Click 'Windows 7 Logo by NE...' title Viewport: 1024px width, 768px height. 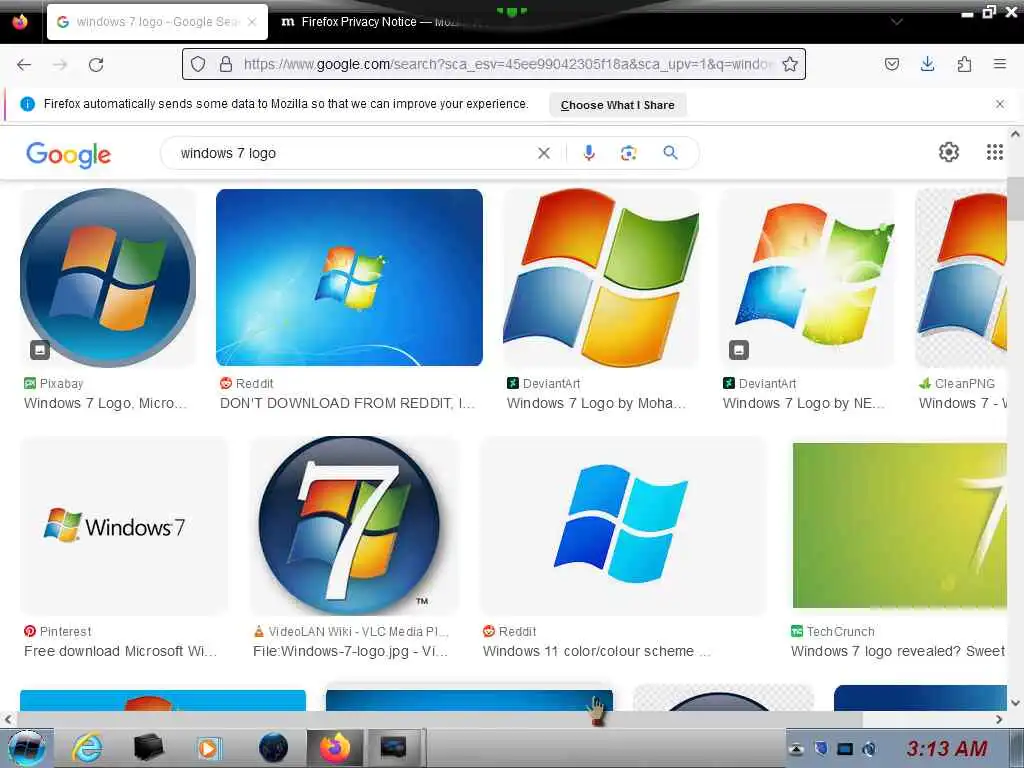804,403
